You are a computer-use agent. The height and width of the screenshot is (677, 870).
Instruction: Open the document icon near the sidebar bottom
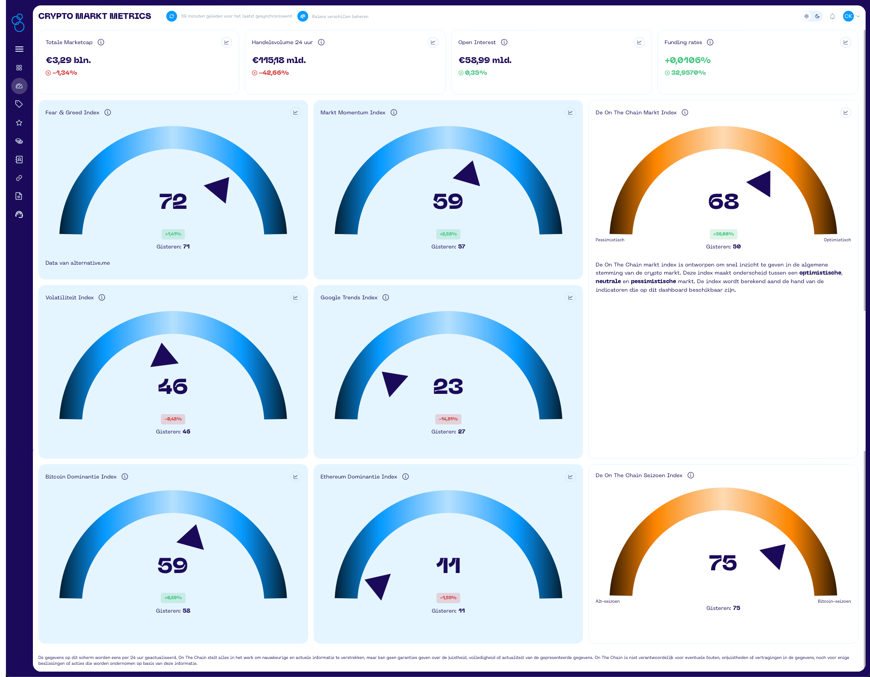pyautogui.click(x=18, y=196)
